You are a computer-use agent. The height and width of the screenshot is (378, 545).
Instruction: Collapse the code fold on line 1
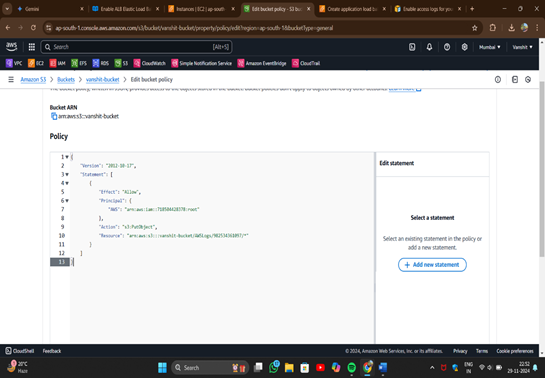pyautogui.click(x=67, y=157)
